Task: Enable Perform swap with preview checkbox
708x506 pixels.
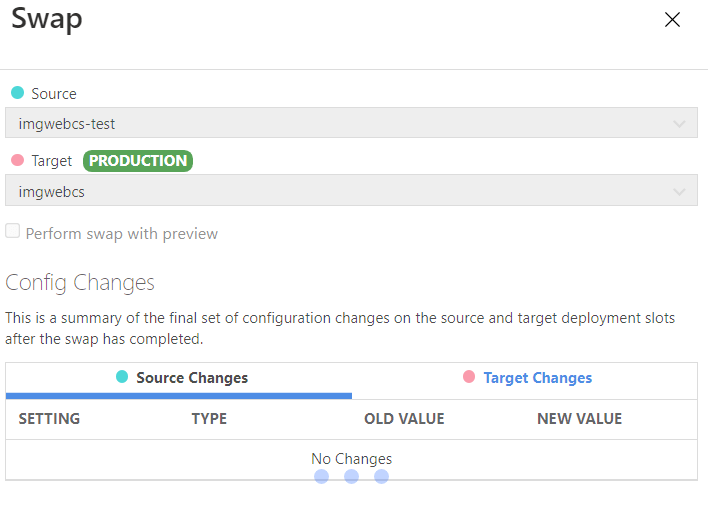Action: pyautogui.click(x=13, y=232)
